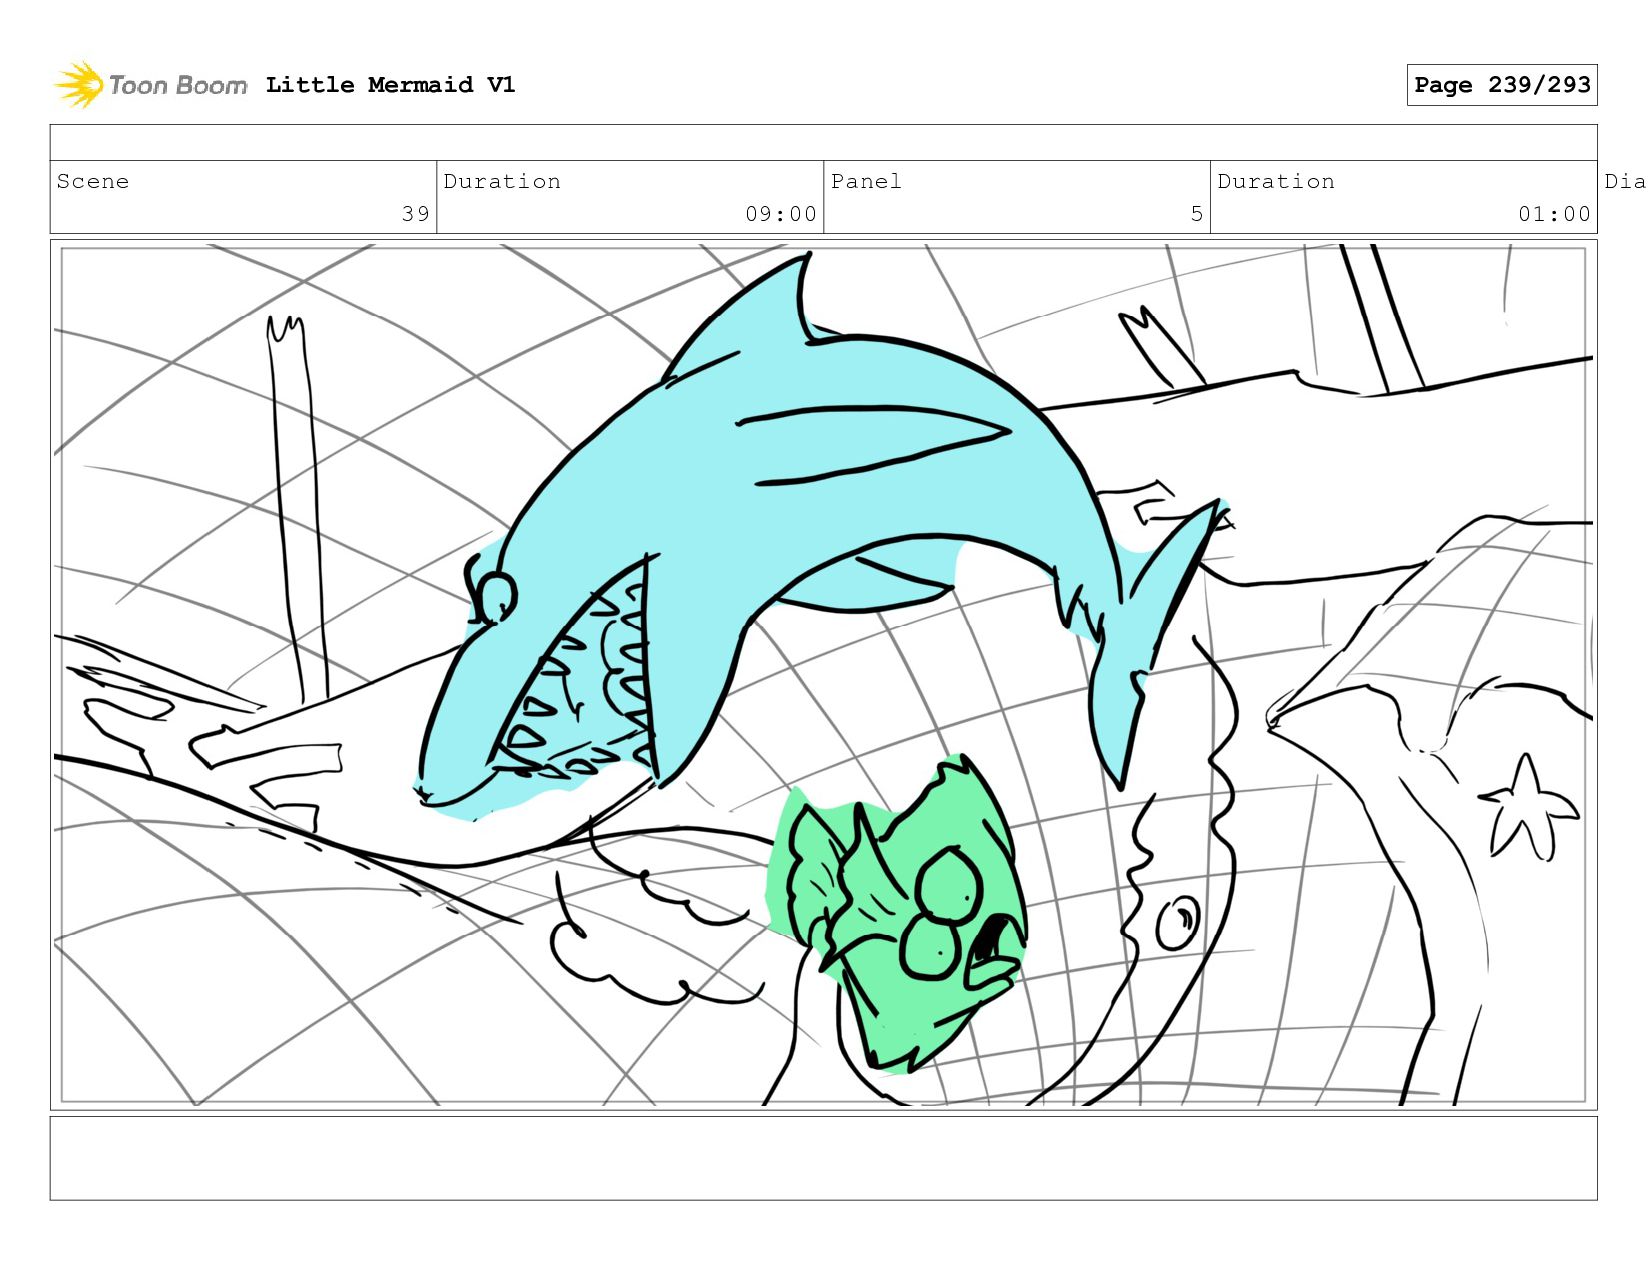Click the storyboard panel with the shark

824,675
